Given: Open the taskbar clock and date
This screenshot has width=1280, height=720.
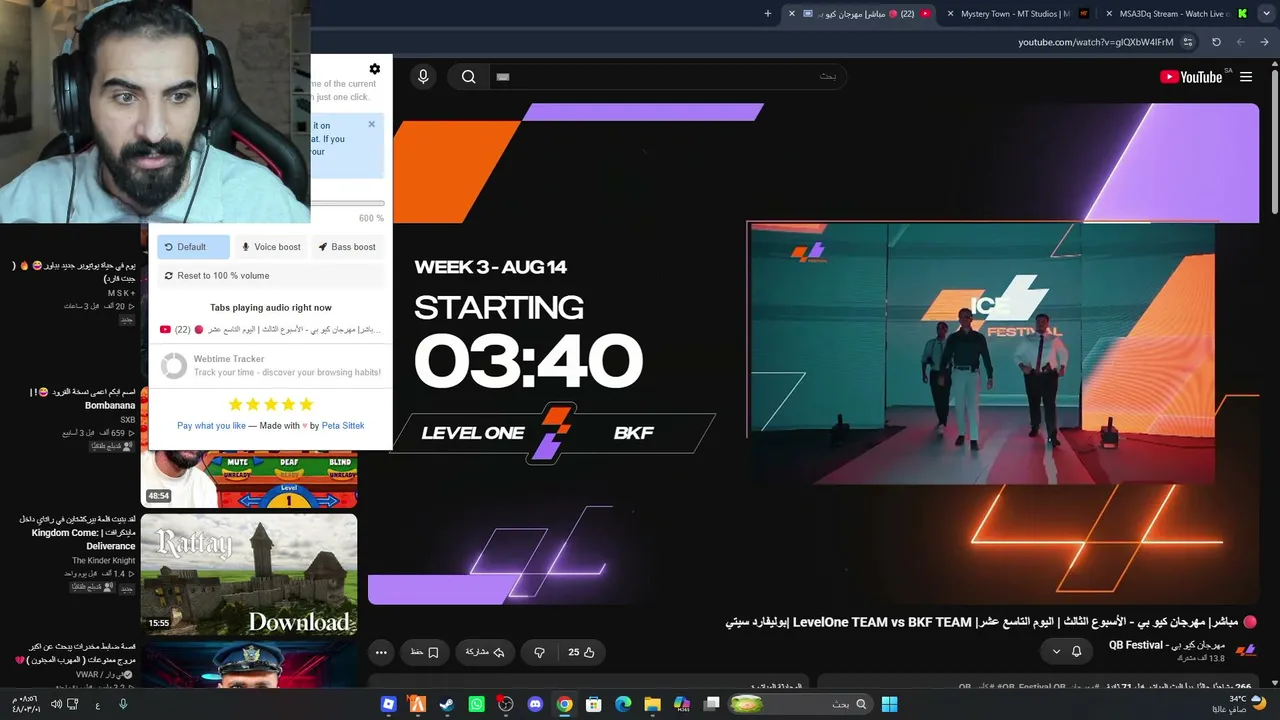Looking at the screenshot, I should point(28,704).
